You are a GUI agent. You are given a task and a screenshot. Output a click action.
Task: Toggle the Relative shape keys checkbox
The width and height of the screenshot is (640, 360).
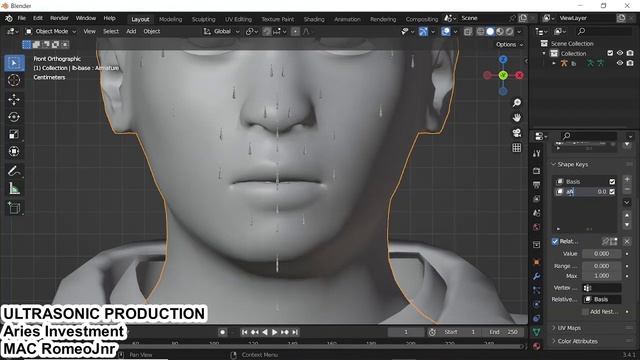point(555,242)
